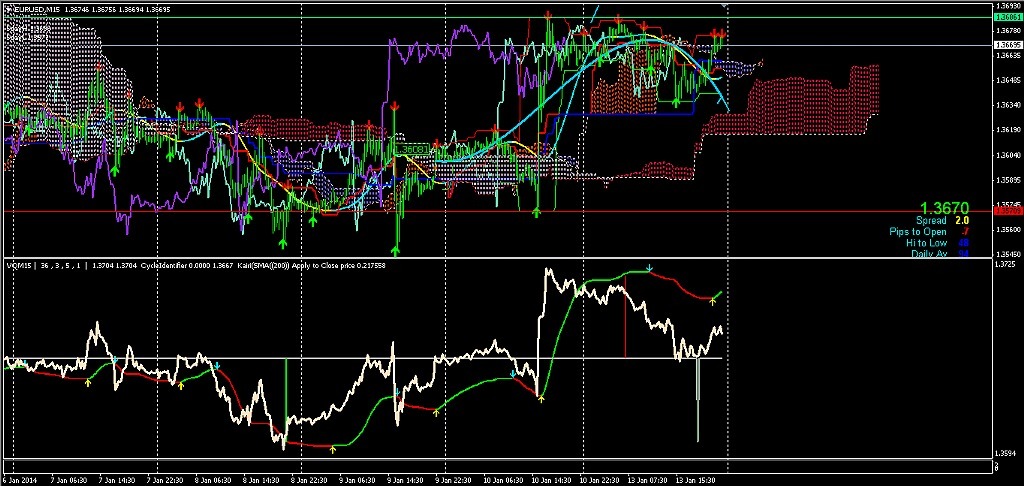Click the 1.36190 price axis label
1024x486 pixels.
[x=1008, y=130]
